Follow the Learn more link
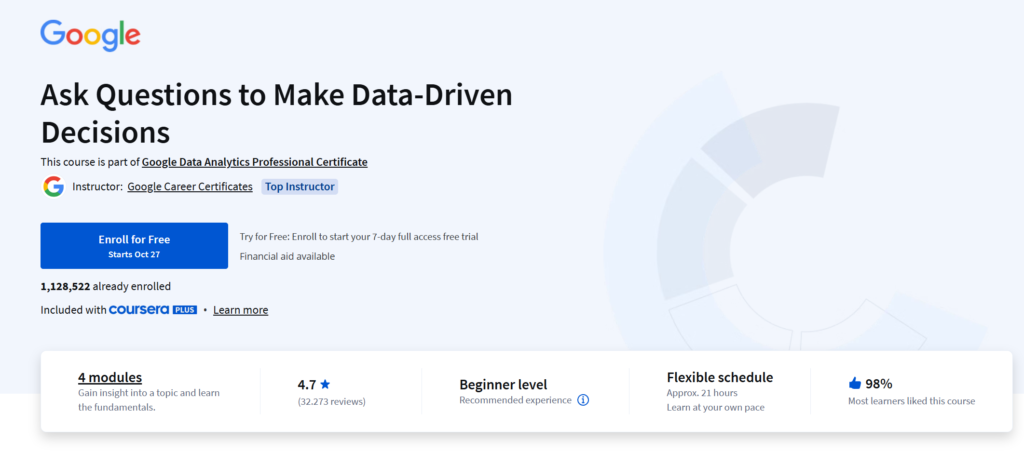Image resolution: width=1024 pixels, height=452 pixels. pyautogui.click(x=240, y=310)
